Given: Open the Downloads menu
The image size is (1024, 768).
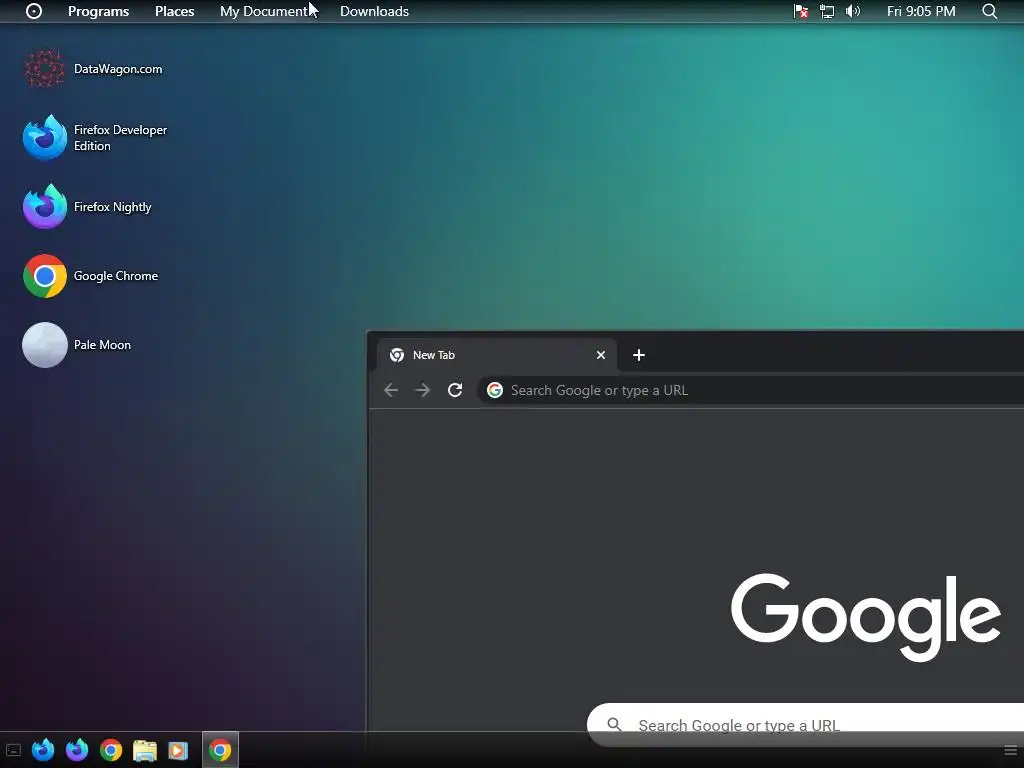Looking at the screenshot, I should point(374,11).
